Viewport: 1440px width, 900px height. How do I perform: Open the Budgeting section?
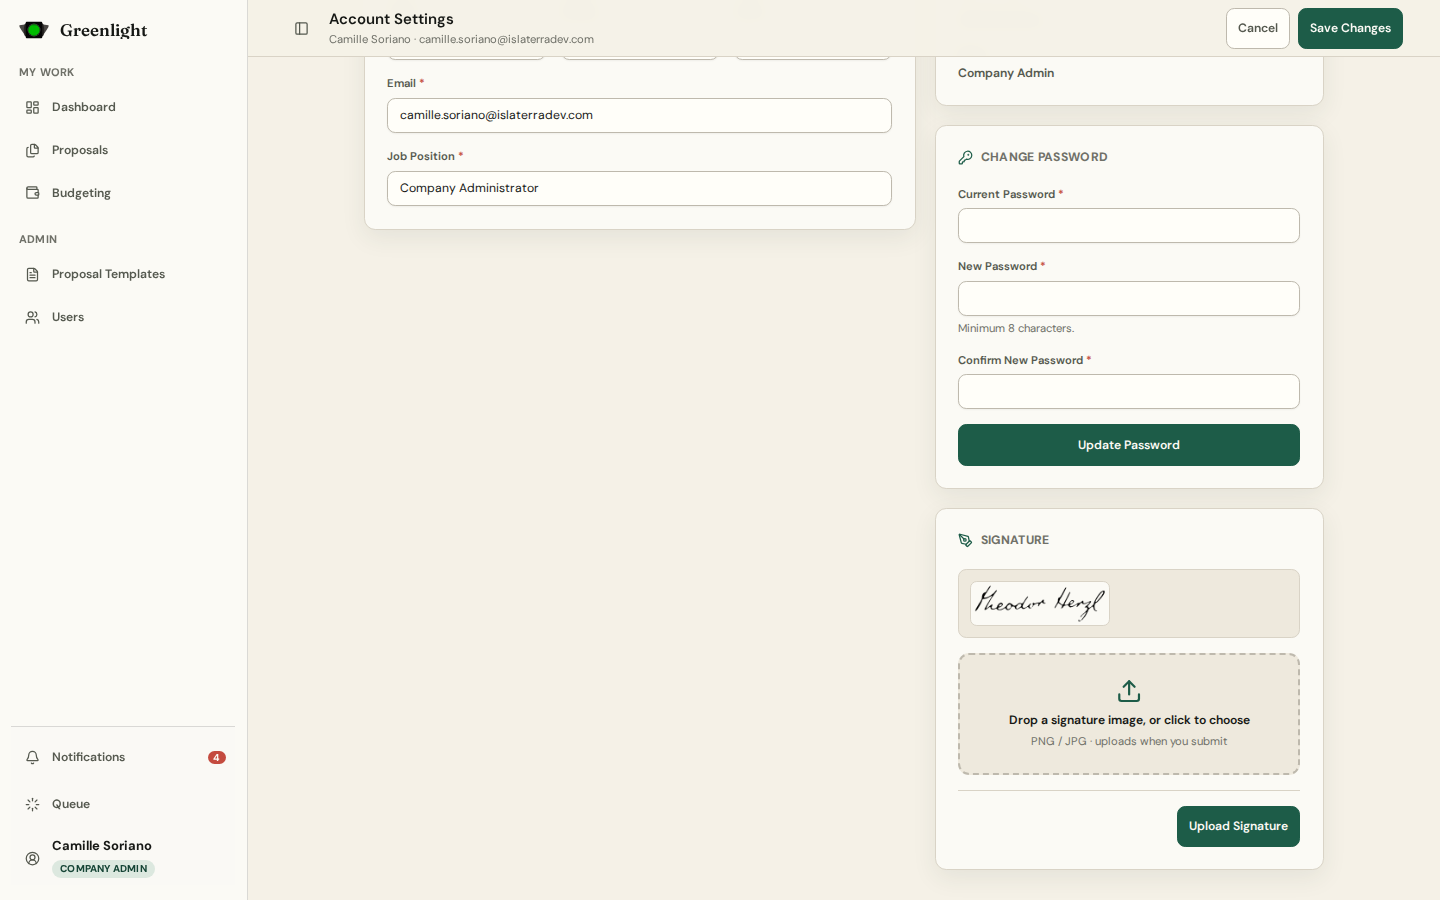pyautogui.click(x=123, y=193)
